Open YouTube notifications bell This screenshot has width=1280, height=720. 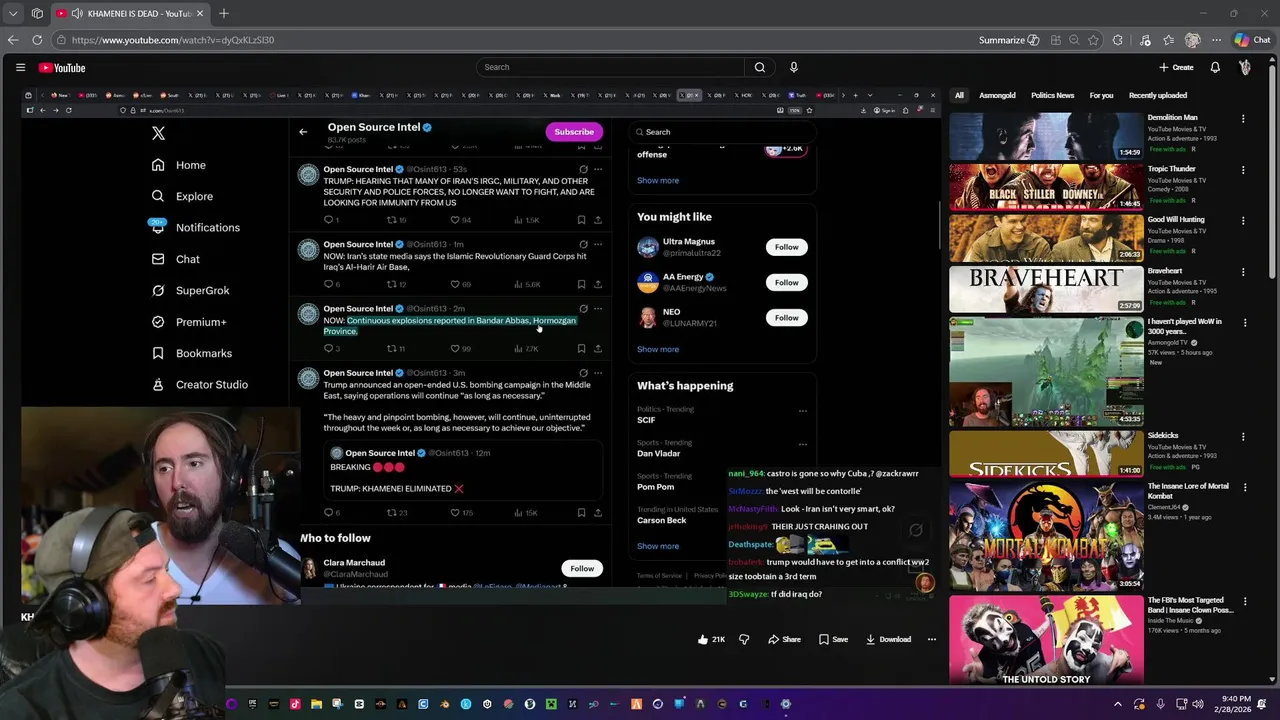coord(1215,67)
